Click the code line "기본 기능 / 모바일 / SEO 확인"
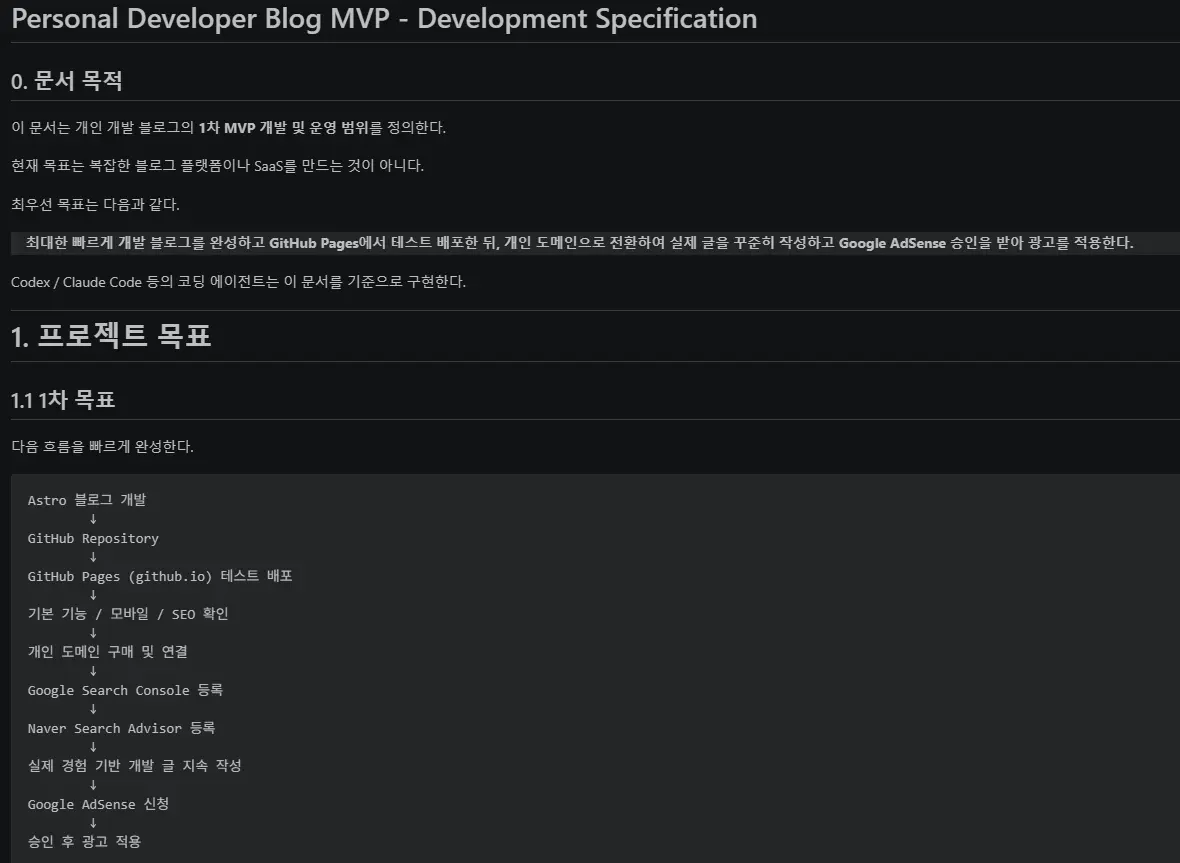Viewport: 1180px width, 863px height. 128,614
